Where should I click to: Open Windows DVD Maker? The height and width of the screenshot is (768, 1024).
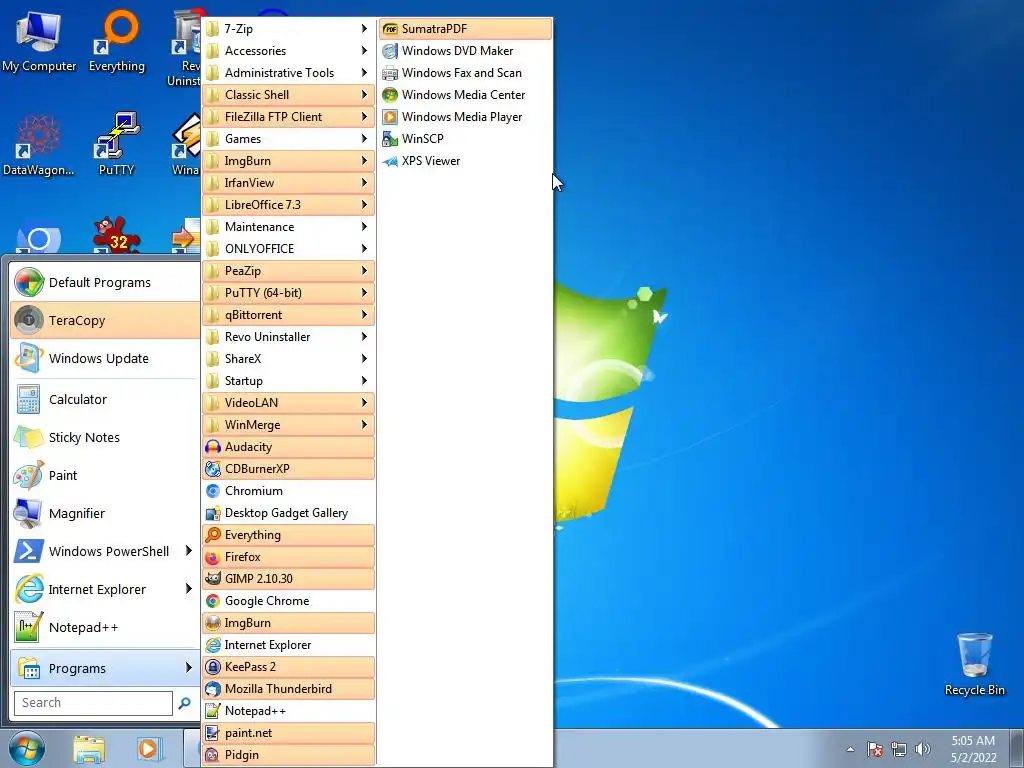tap(465, 51)
